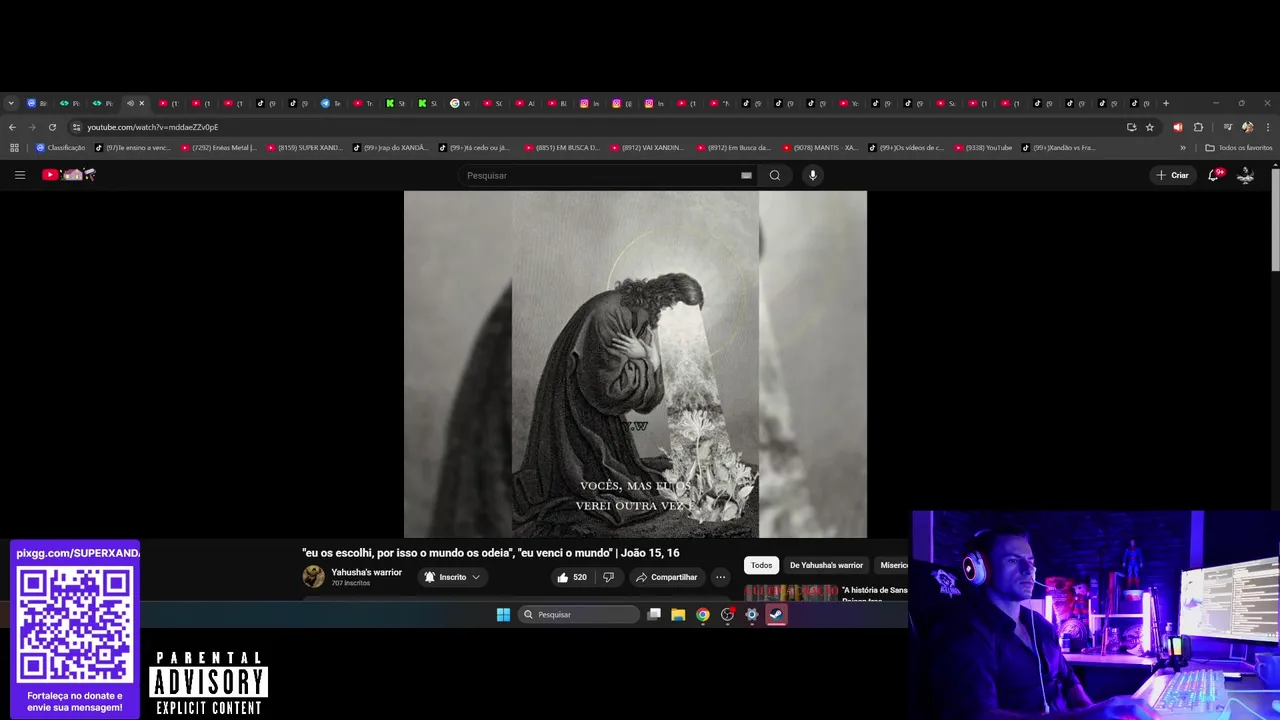Open the Windows Start menu
The height and width of the screenshot is (720, 1280).
503,614
